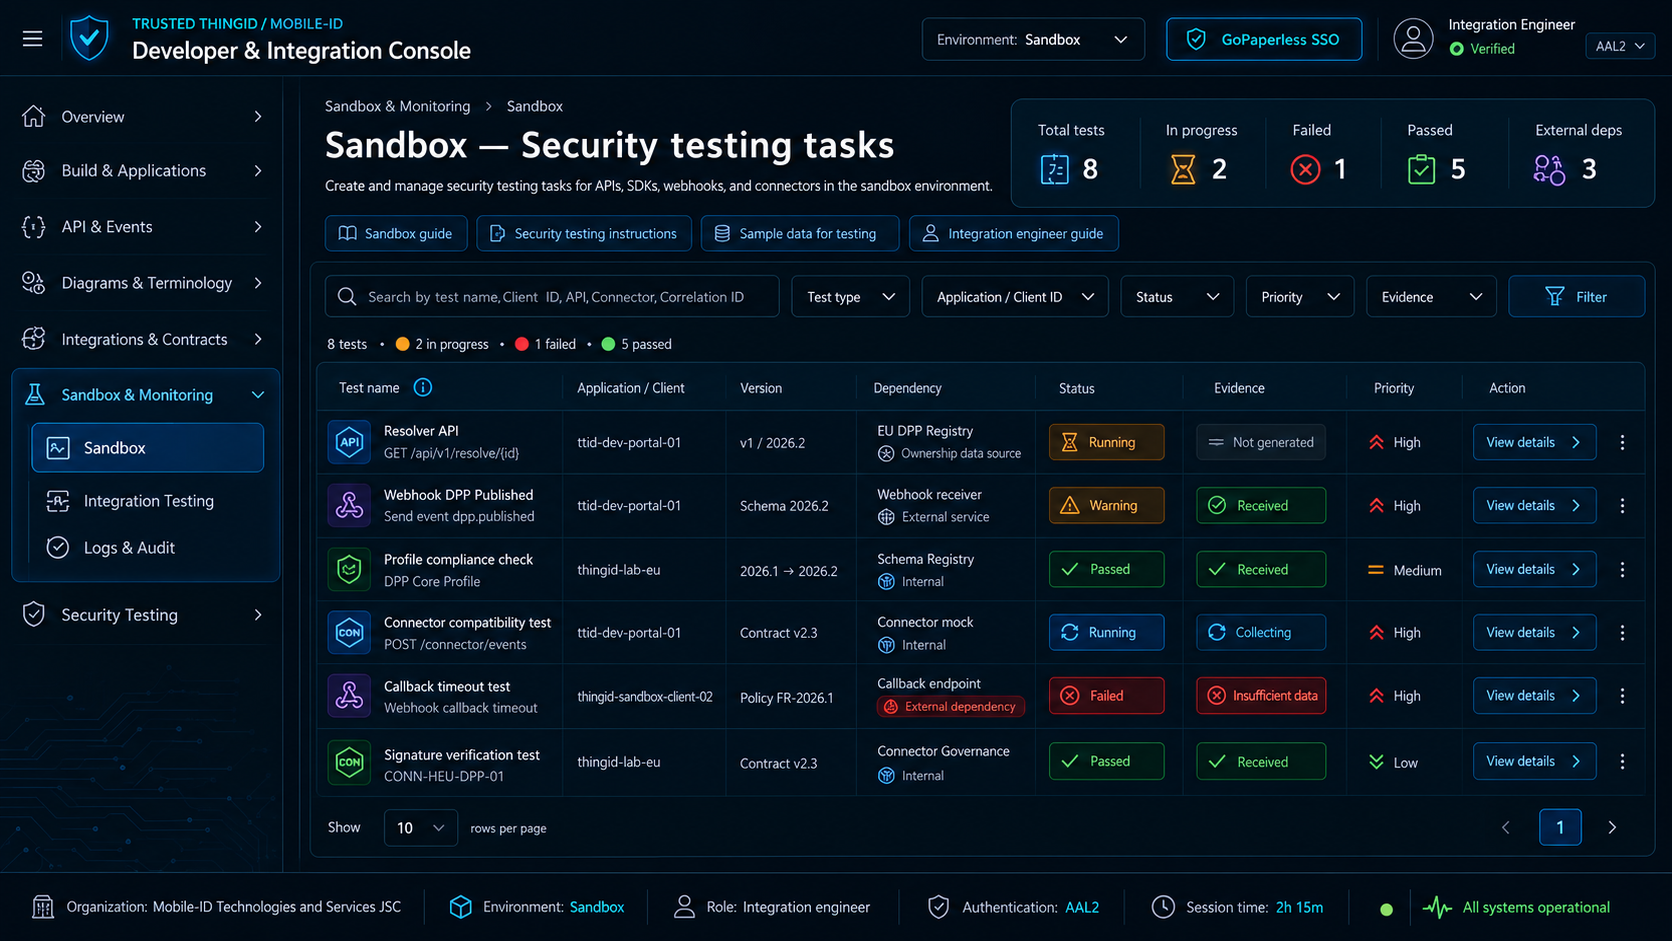The width and height of the screenshot is (1672, 941).
Task: View details for Webhook DPP Published
Action: (x=1534, y=506)
